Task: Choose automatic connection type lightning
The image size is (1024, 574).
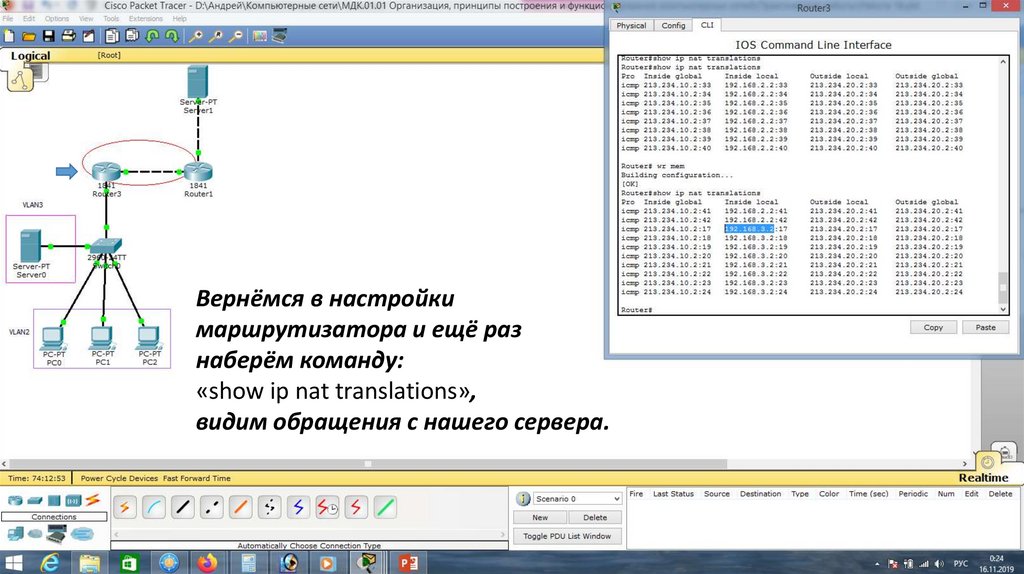Action: [124, 507]
